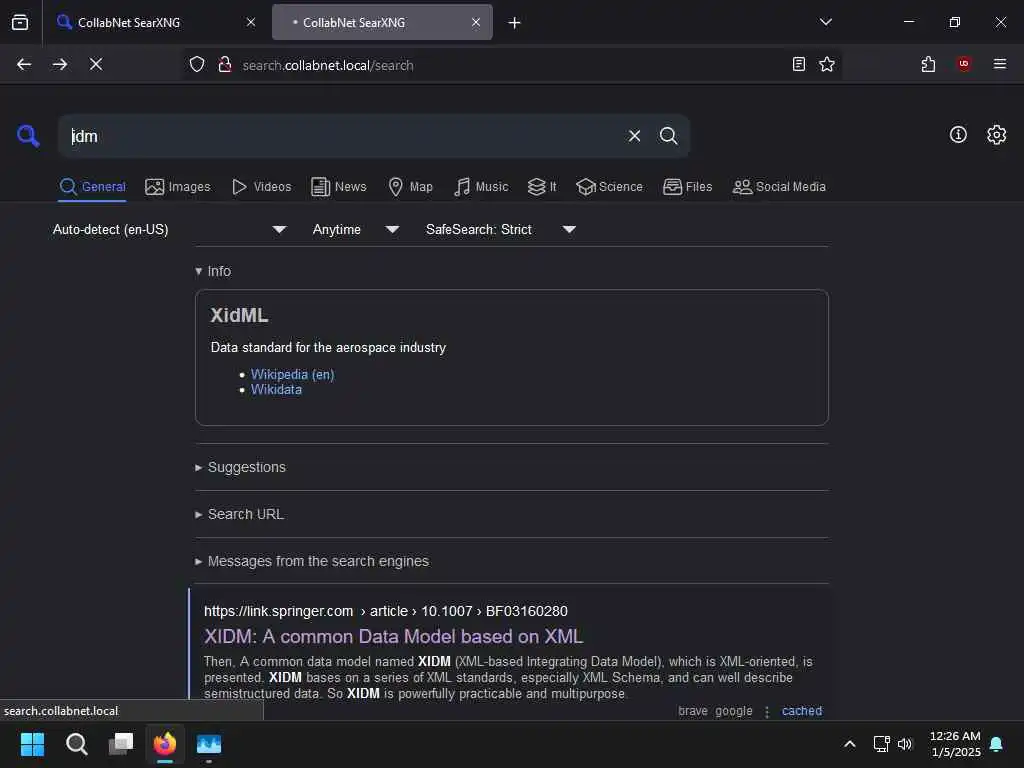Click the XidML infobox heading
Image resolution: width=1024 pixels, height=768 pixels.
pyautogui.click(x=239, y=315)
